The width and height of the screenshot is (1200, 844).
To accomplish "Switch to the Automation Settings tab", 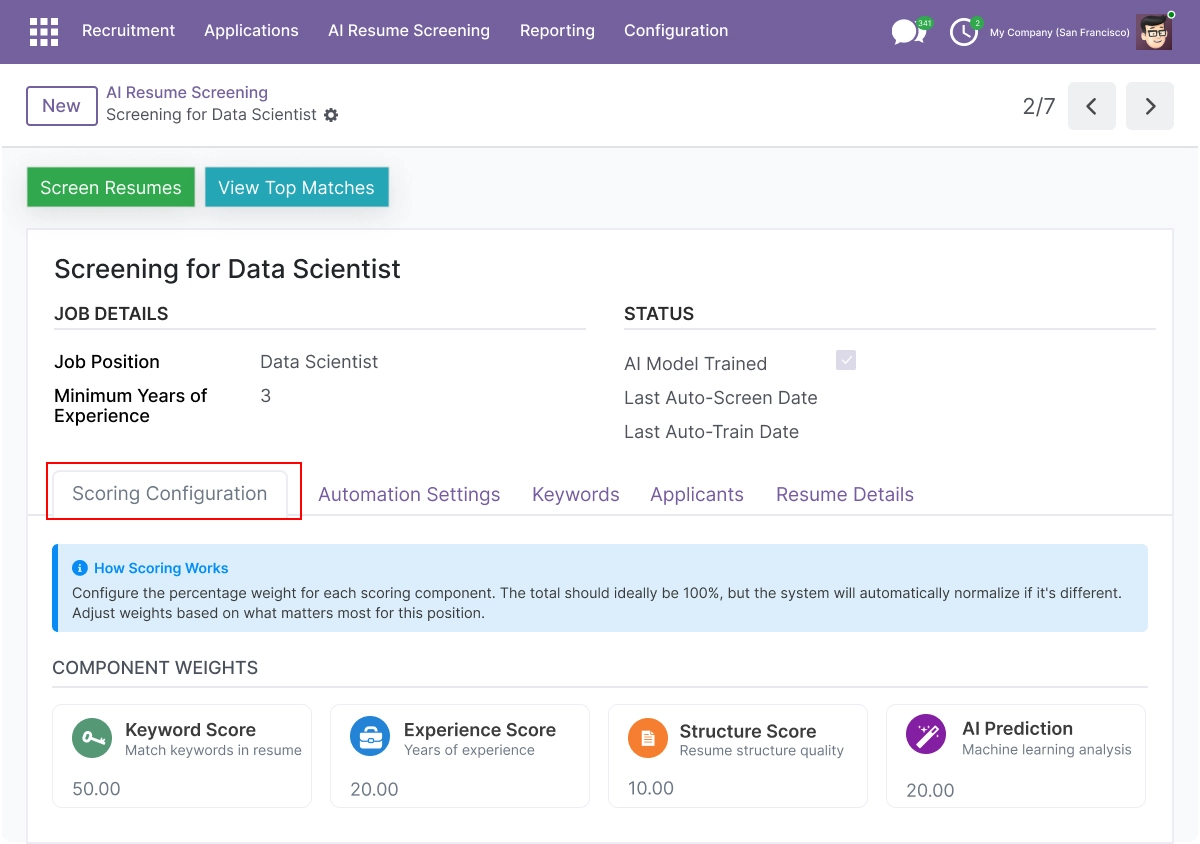I will pyautogui.click(x=409, y=494).
